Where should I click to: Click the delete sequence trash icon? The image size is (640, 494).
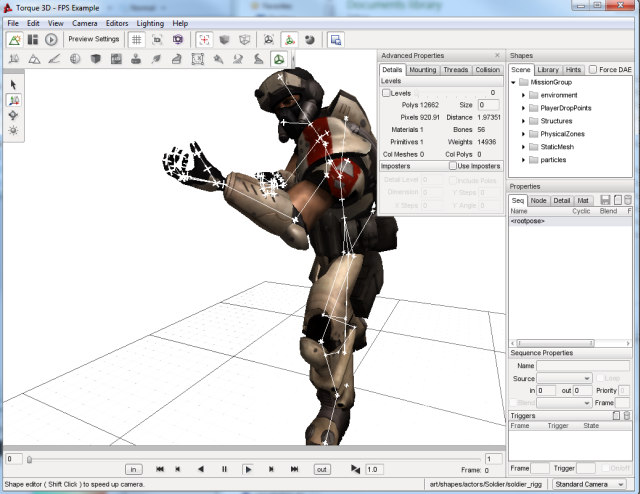pos(628,200)
